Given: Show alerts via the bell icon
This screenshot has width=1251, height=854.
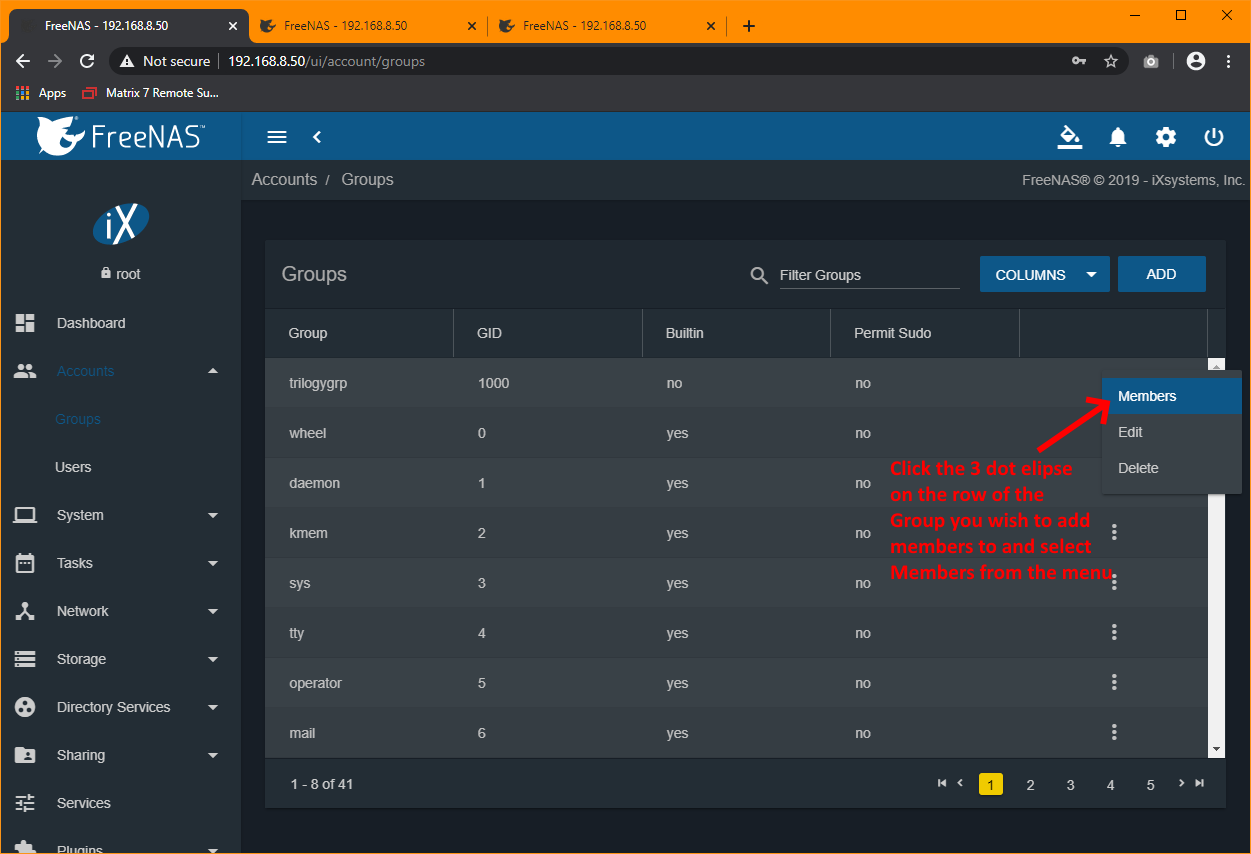Looking at the screenshot, I should click(x=1118, y=137).
